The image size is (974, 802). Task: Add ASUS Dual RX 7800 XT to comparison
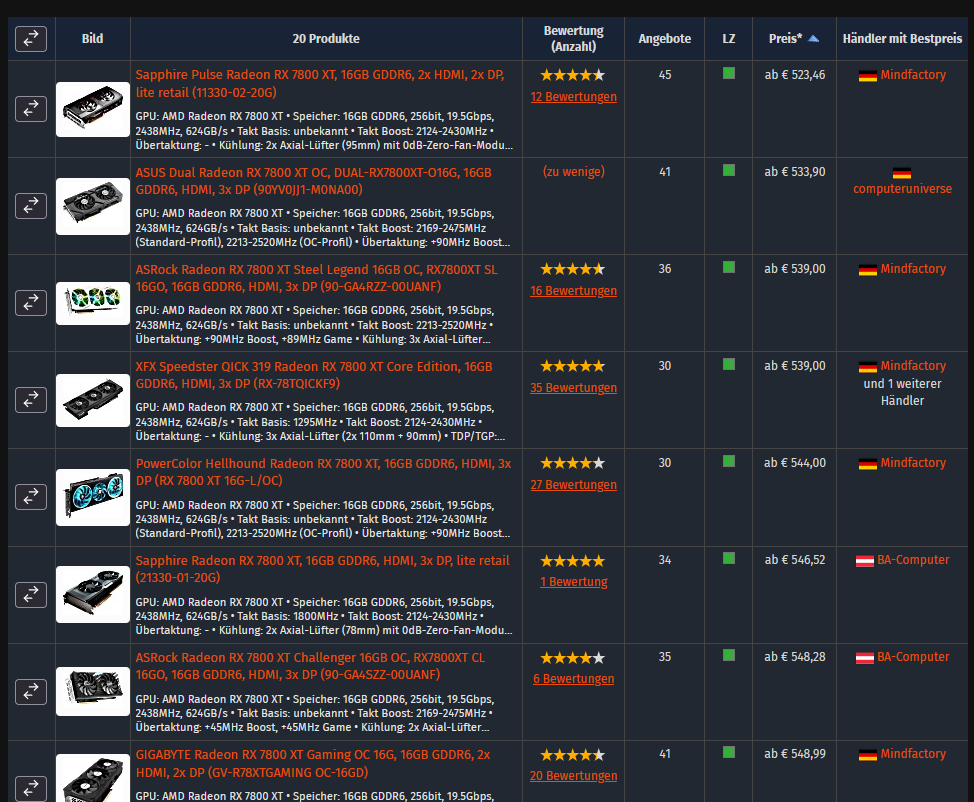[x=31, y=206]
